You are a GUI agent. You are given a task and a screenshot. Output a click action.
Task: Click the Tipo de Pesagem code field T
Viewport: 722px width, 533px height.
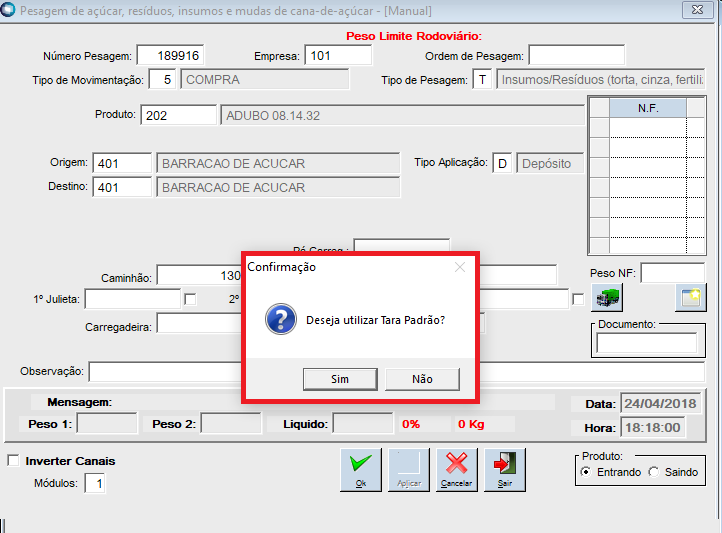tap(482, 80)
